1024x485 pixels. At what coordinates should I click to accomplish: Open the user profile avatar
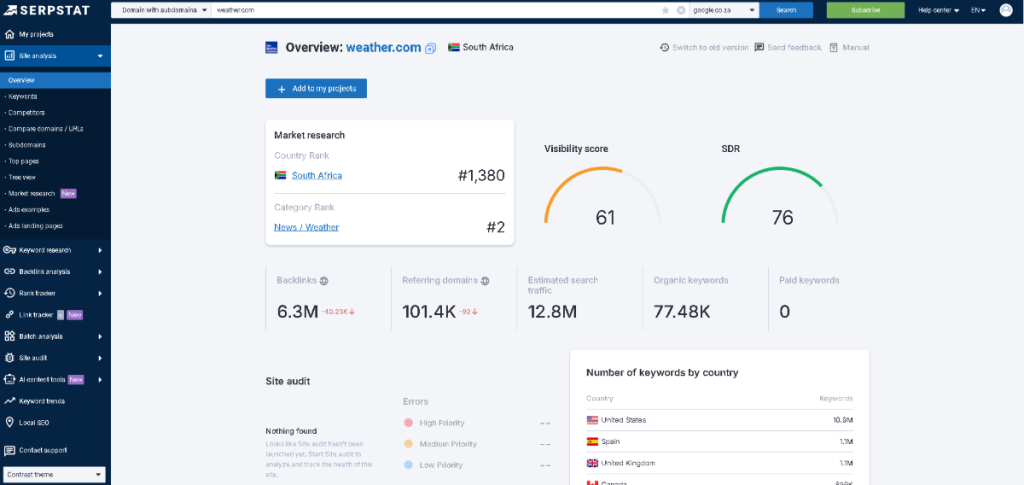(x=1005, y=10)
